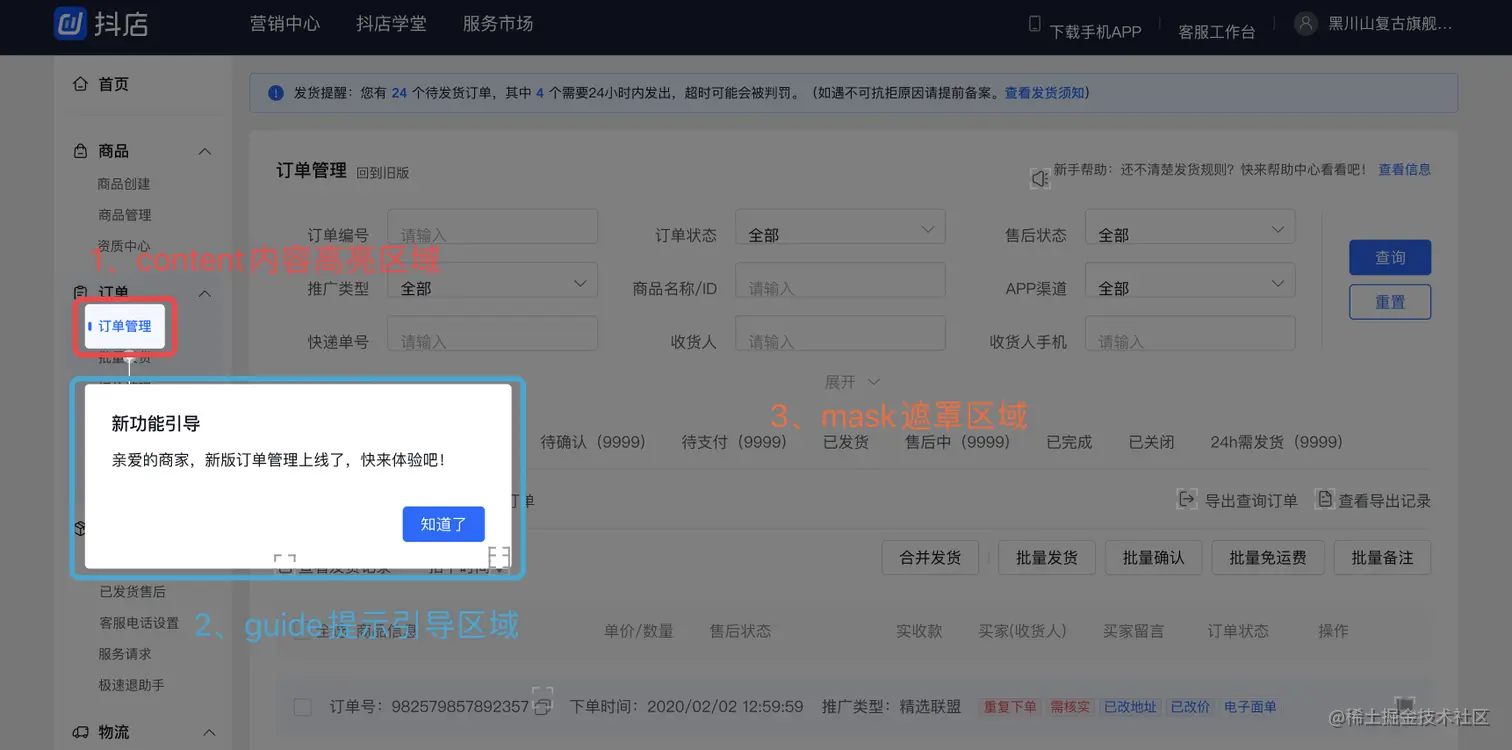Collapse the 订单 sidebar section
Viewport: 1512px width, 750px height.
(x=205, y=293)
